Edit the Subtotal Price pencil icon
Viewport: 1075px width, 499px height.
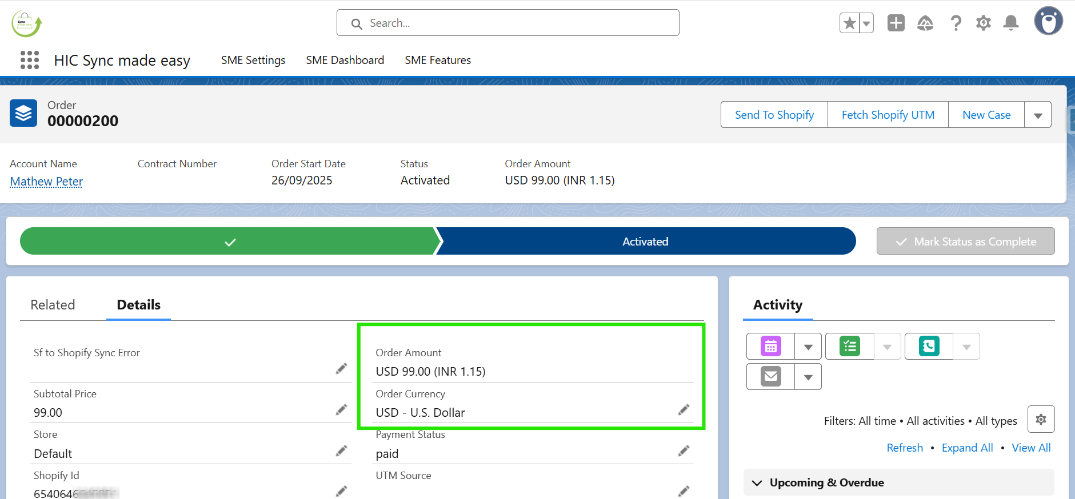[341, 410]
